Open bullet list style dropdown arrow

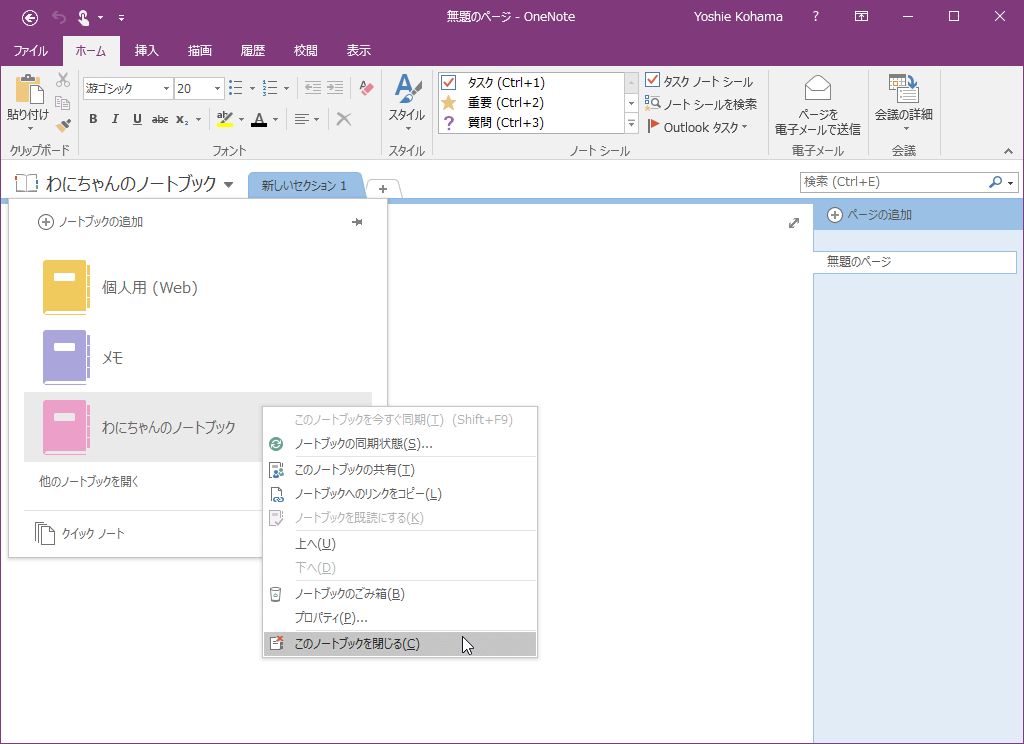(252, 88)
